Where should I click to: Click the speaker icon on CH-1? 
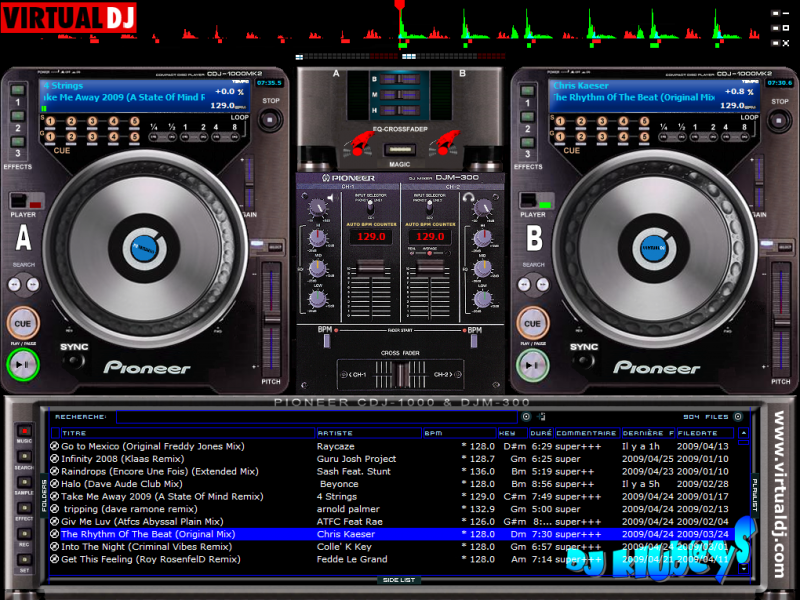332,197
